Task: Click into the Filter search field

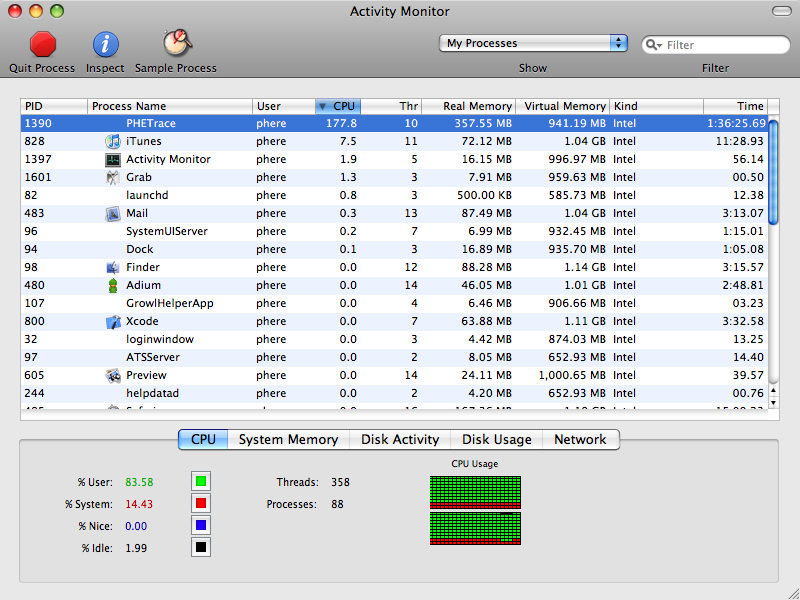Action: 715,45
